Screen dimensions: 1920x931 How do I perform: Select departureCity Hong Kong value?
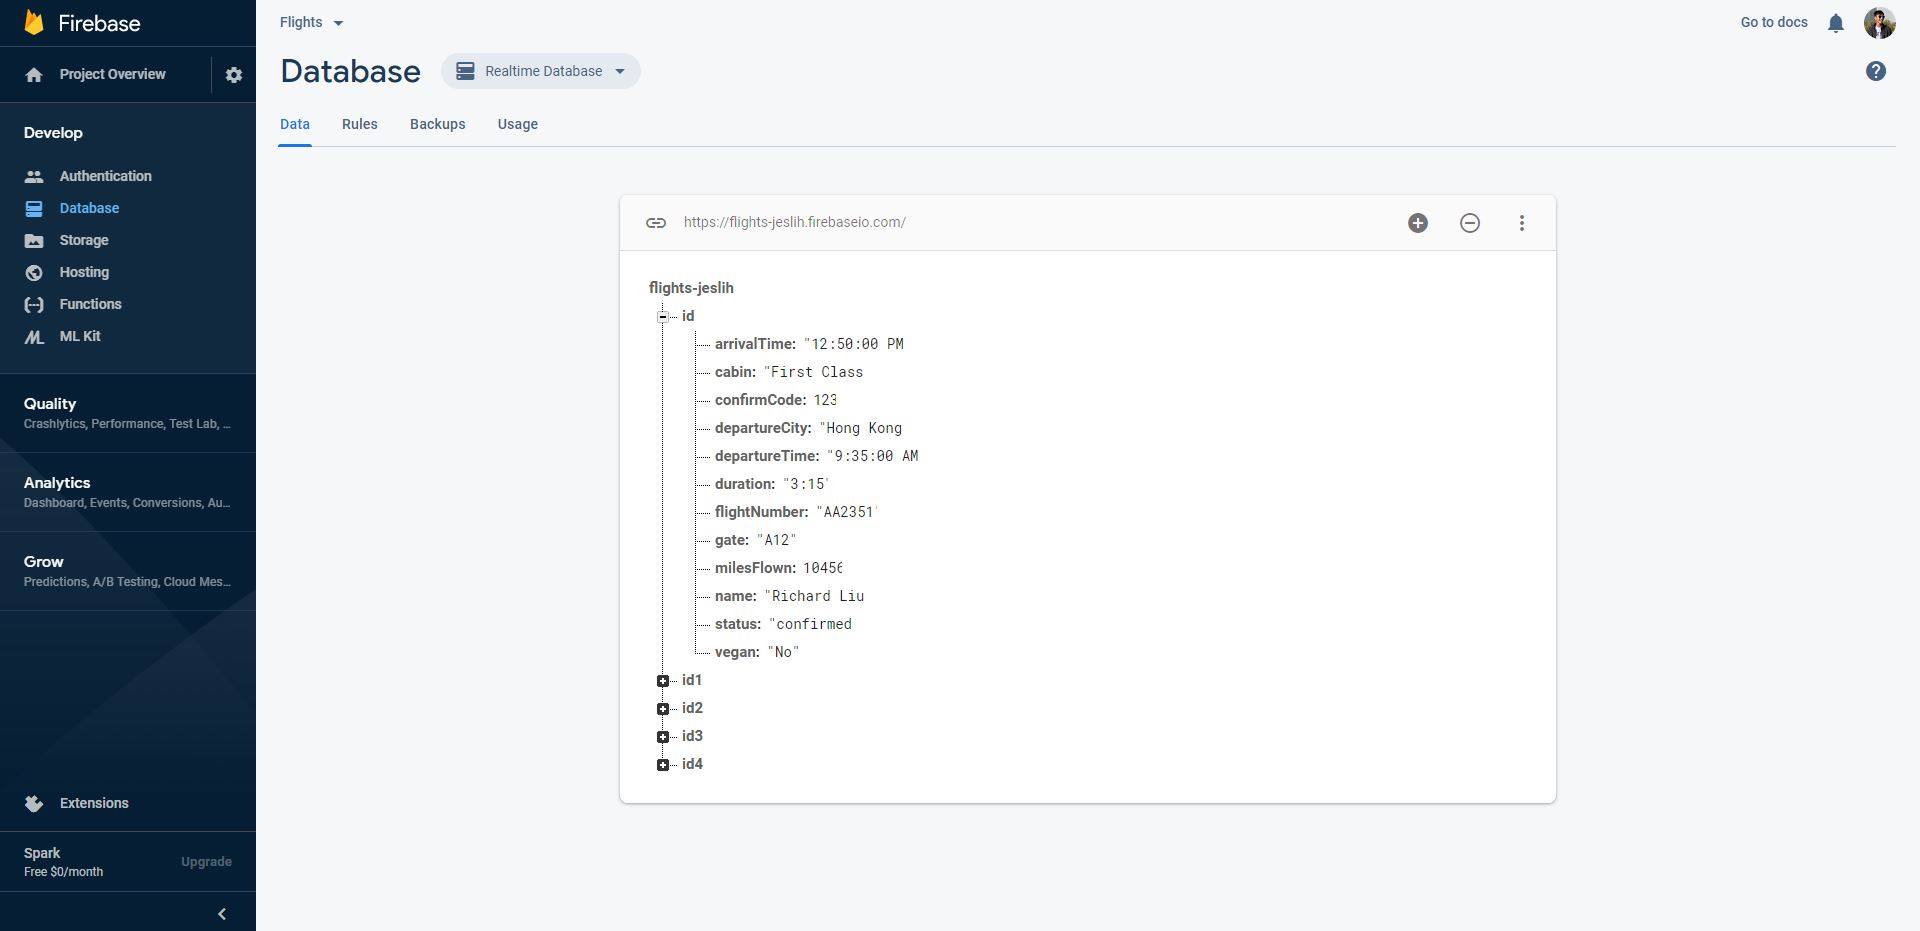point(861,428)
